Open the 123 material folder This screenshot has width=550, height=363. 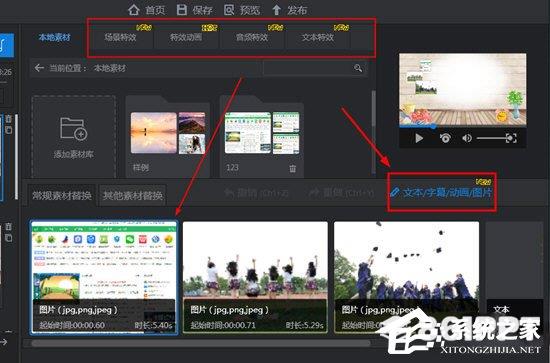pyautogui.click(x=262, y=137)
